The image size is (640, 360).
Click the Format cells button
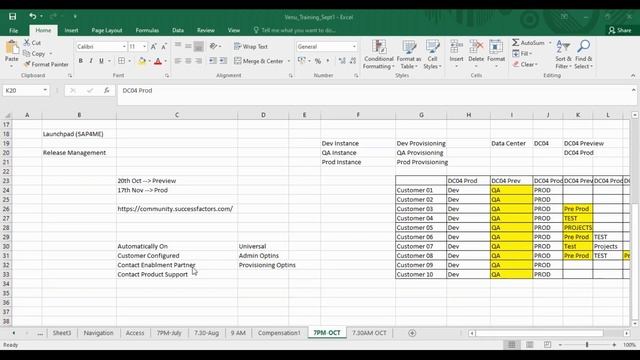(496, 54)
